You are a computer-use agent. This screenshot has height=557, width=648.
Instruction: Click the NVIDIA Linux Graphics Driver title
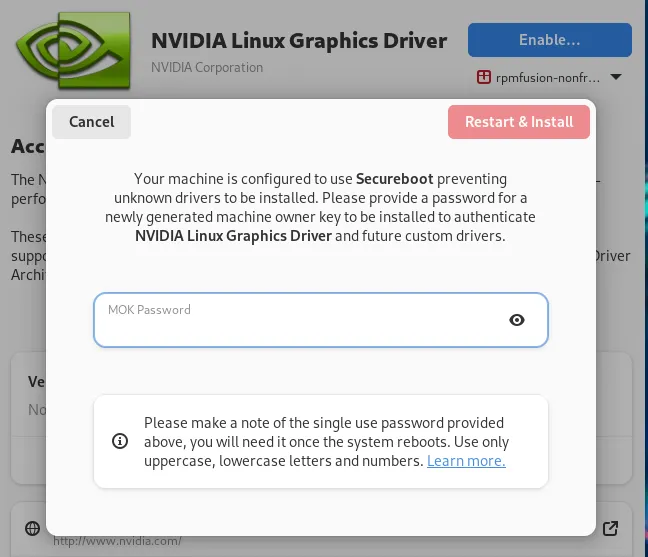[x=299, y=41]
